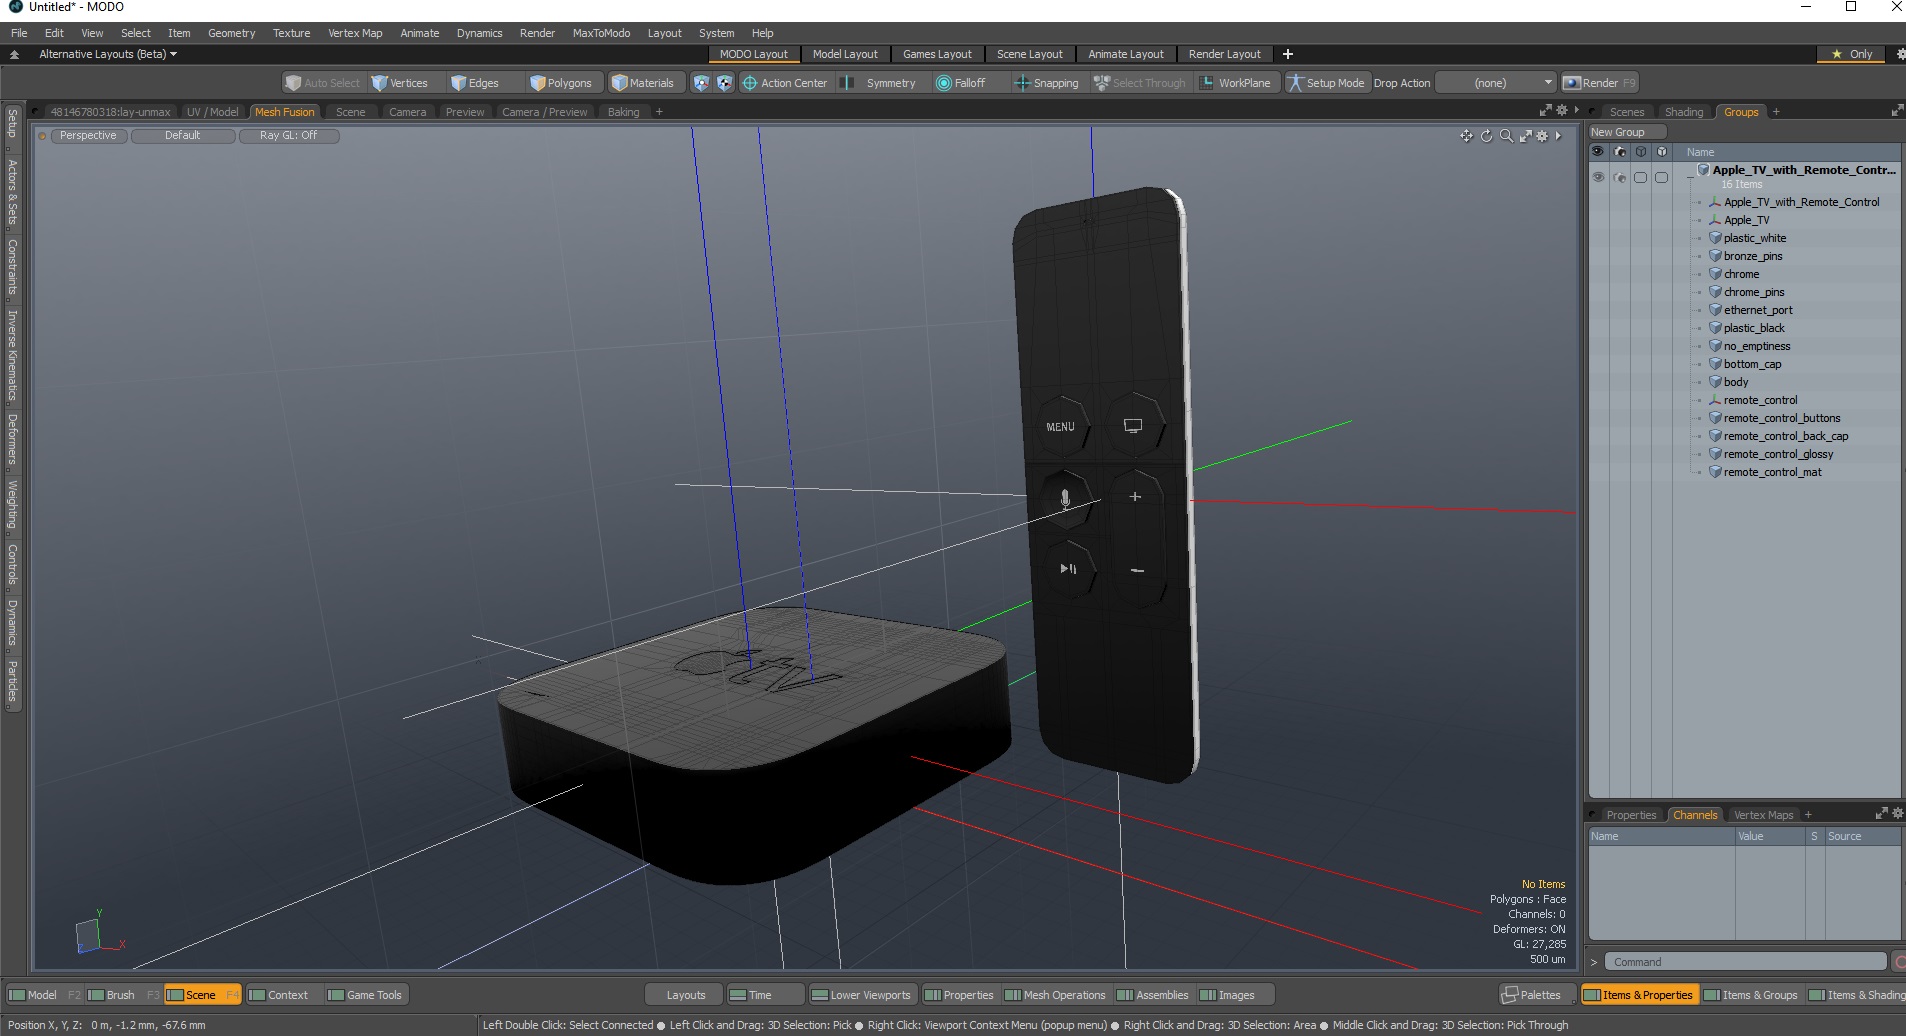Viewport: 1906px width, 1036px height.
Task: Select plastic_white item in Groups
Action: tap(1755, 238)
